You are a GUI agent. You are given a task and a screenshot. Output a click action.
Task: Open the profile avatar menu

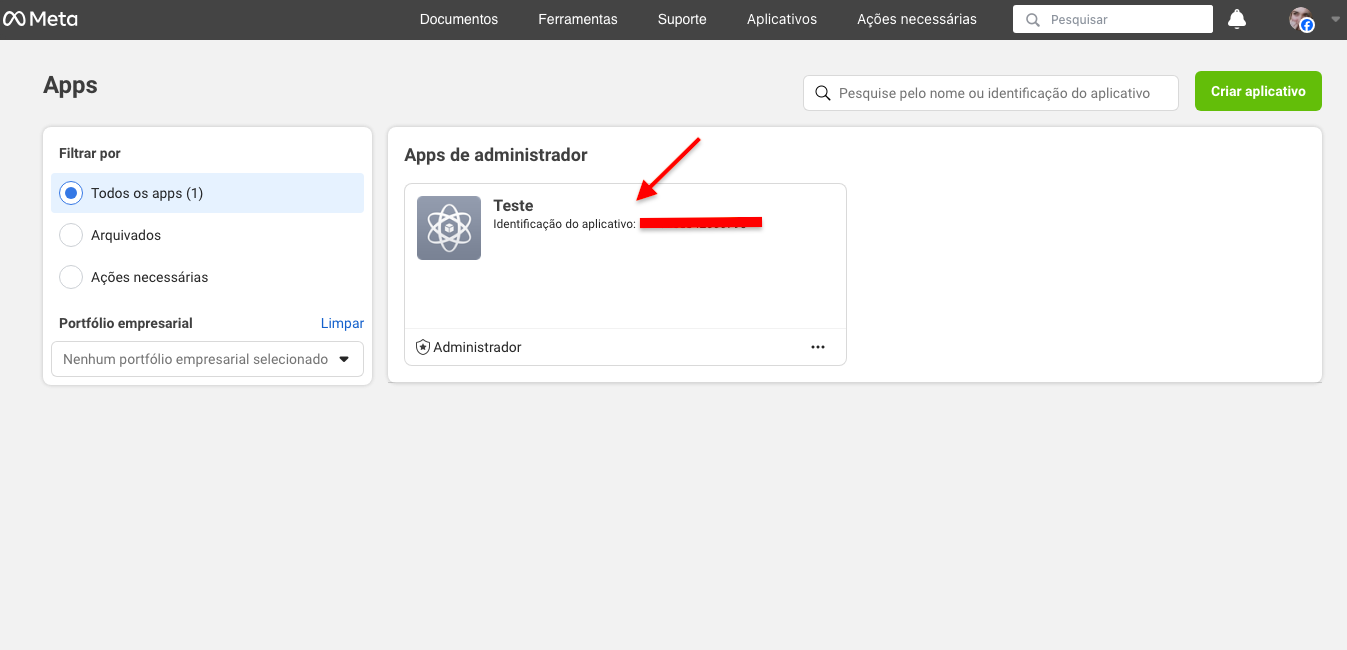coord(1301,19)
